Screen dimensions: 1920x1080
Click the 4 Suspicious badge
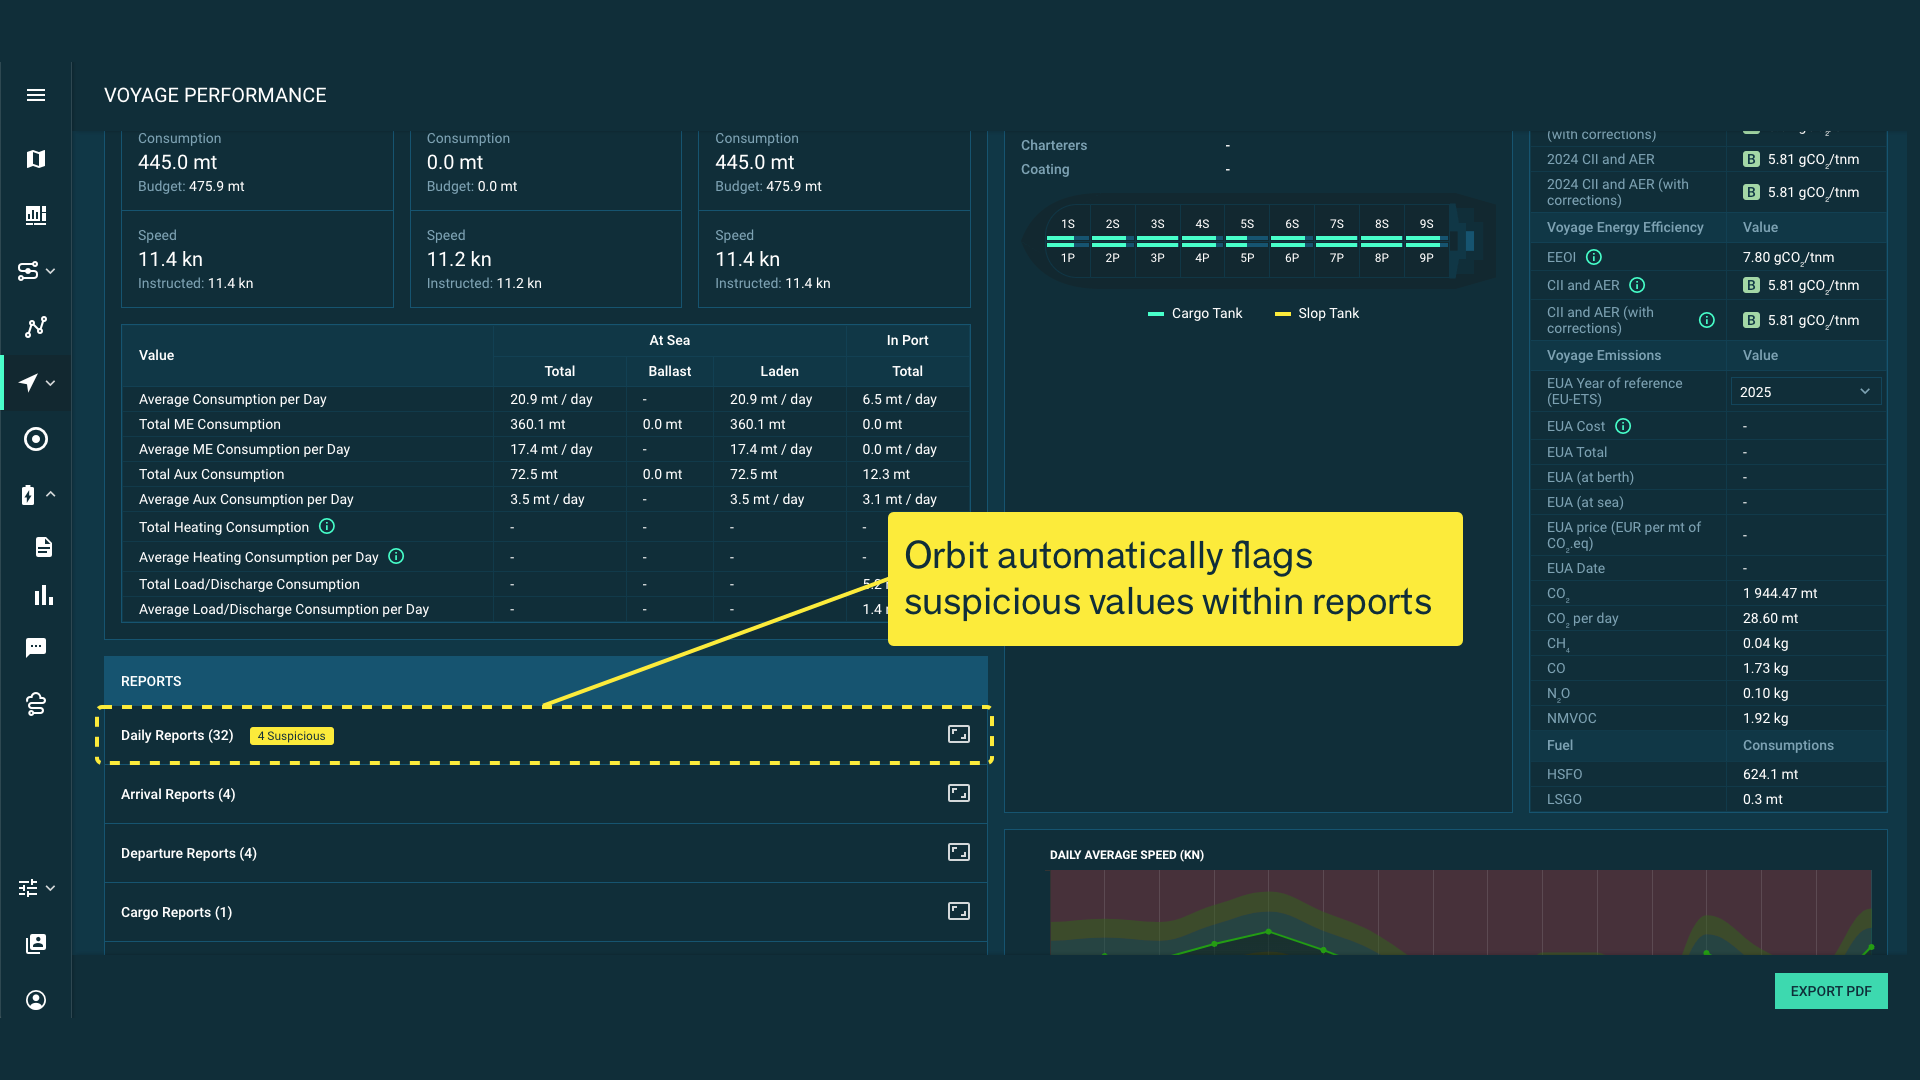pyautogui.click(x=291, y=736)
